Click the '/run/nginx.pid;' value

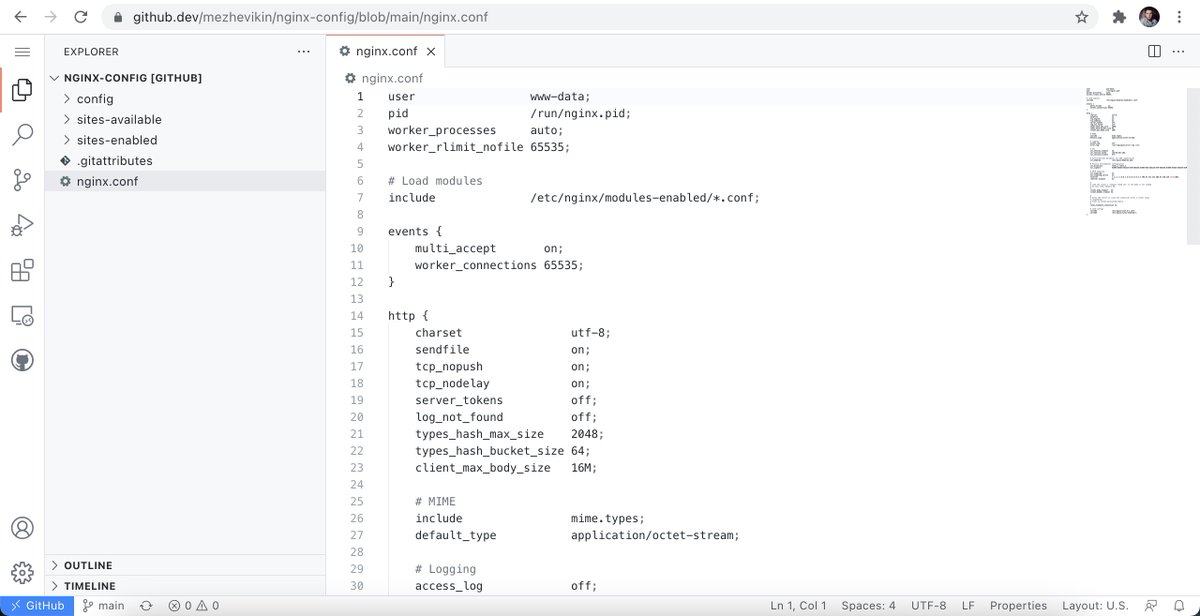click(x=581, y=113)
